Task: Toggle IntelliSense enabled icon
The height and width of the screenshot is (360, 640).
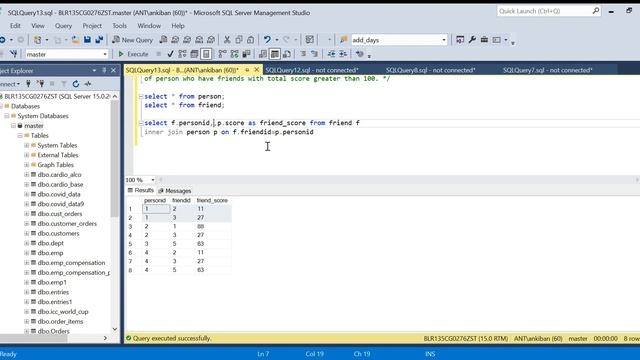Action: (206, 54)
